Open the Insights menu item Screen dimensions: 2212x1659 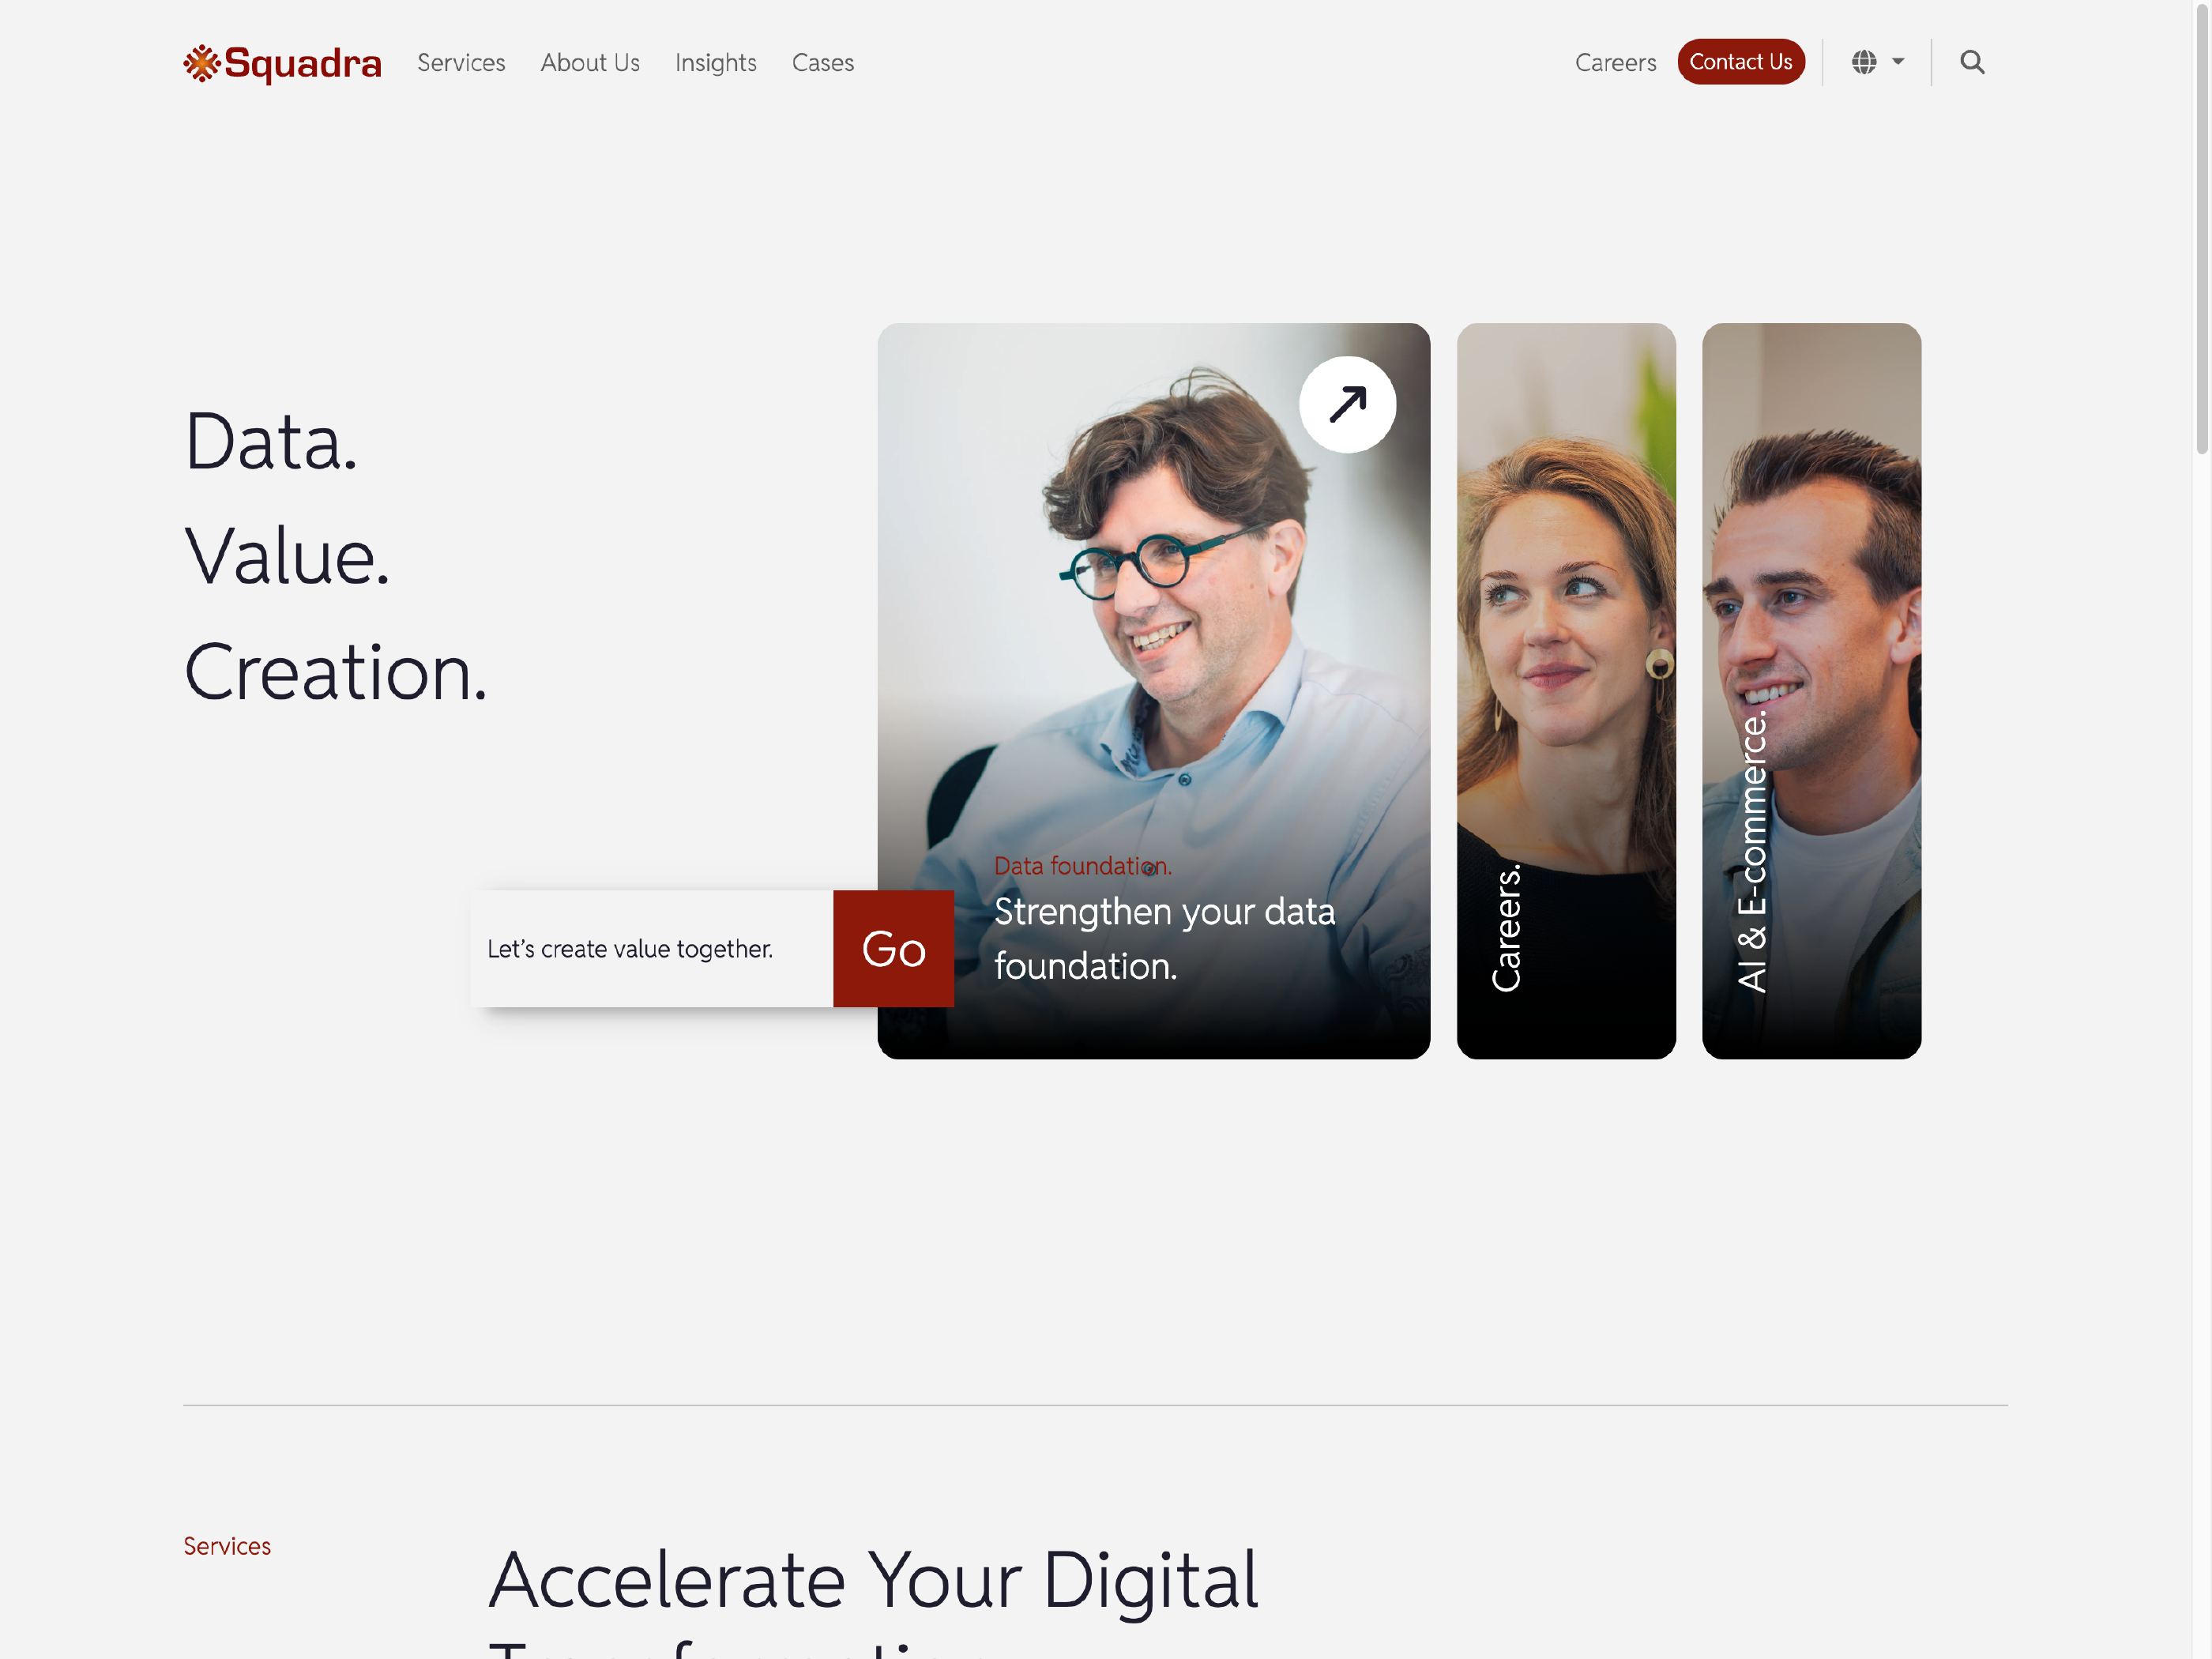(716, 63)
